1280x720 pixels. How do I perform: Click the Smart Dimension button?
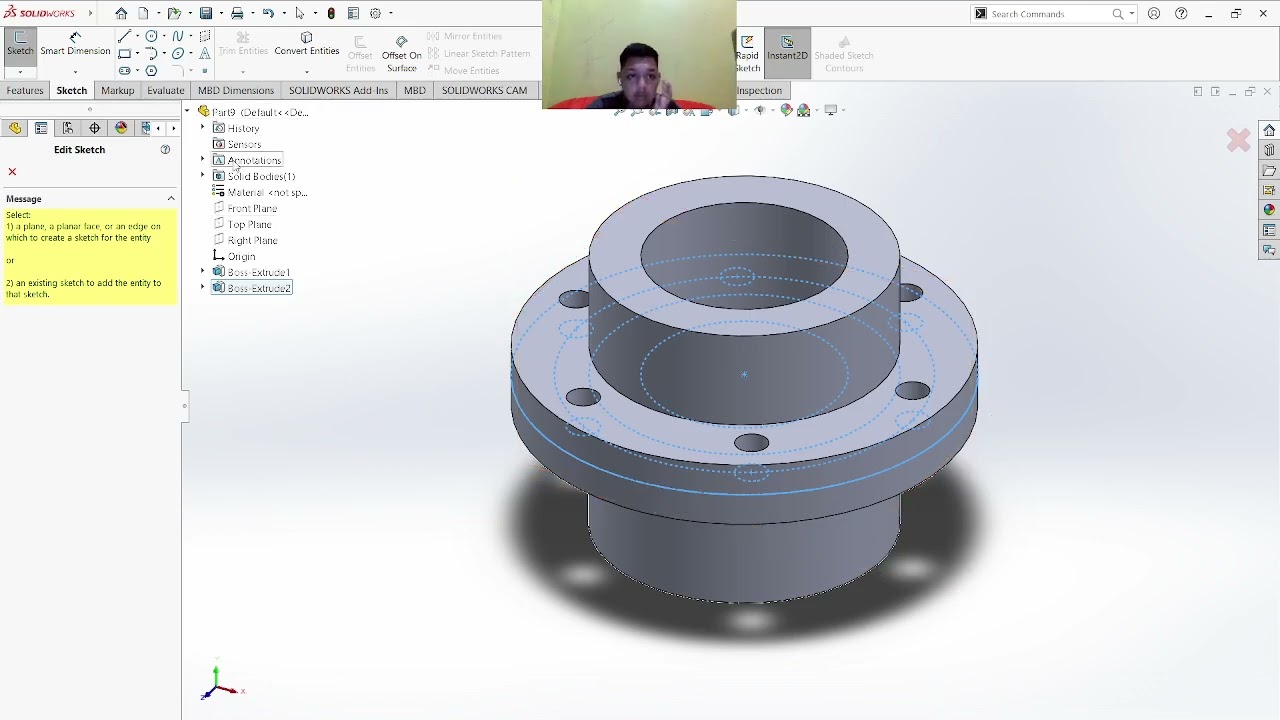(x=75, y=44)
